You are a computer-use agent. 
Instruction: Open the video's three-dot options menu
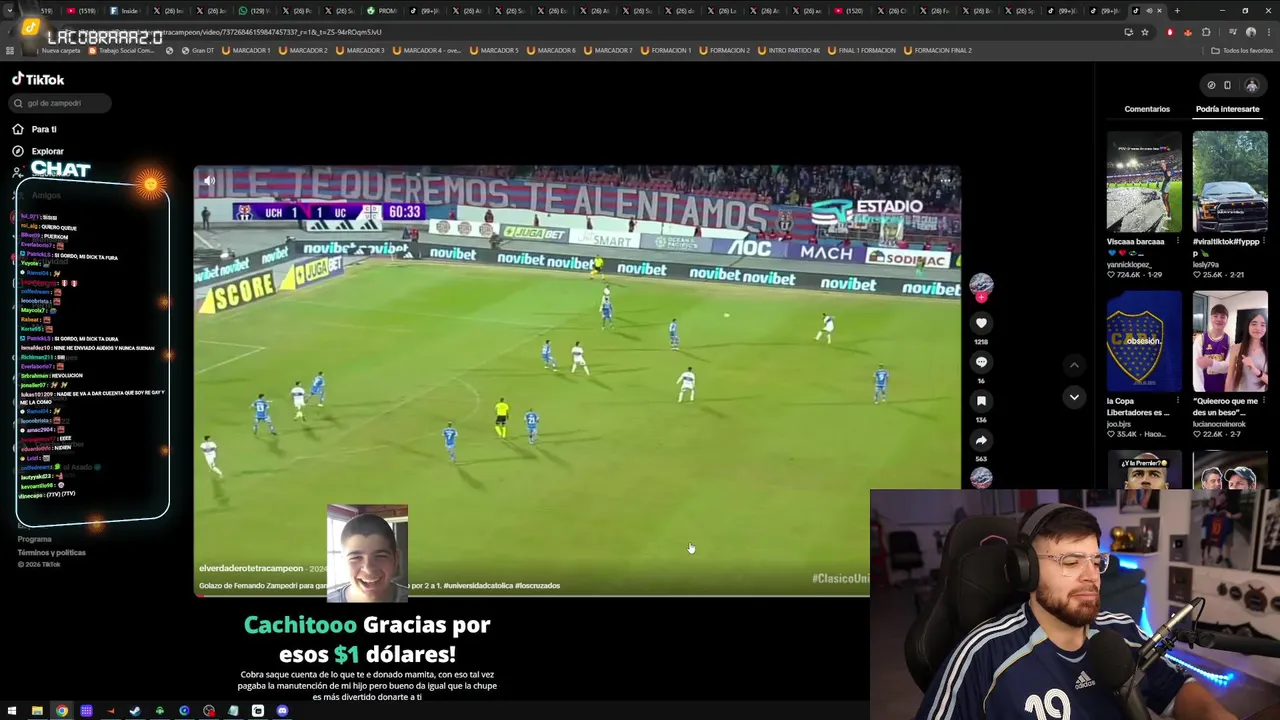pyautogui.click(x=945, y=181)
